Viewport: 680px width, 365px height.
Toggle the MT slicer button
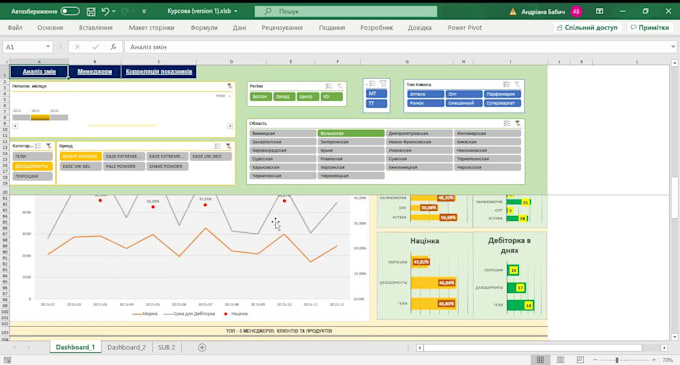click(x=376, y=94)
